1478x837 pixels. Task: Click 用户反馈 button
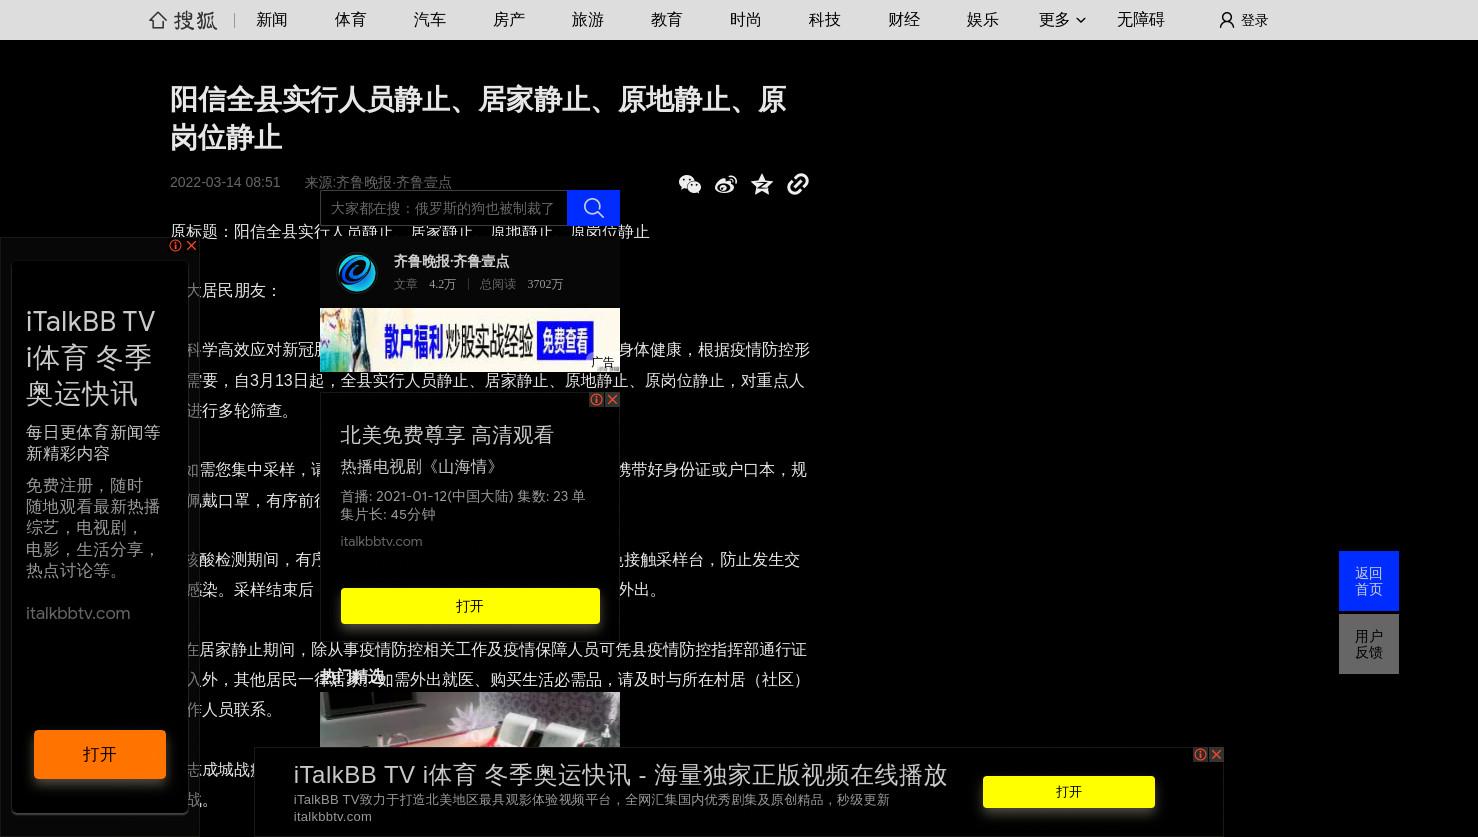[x=1369, y=644]
